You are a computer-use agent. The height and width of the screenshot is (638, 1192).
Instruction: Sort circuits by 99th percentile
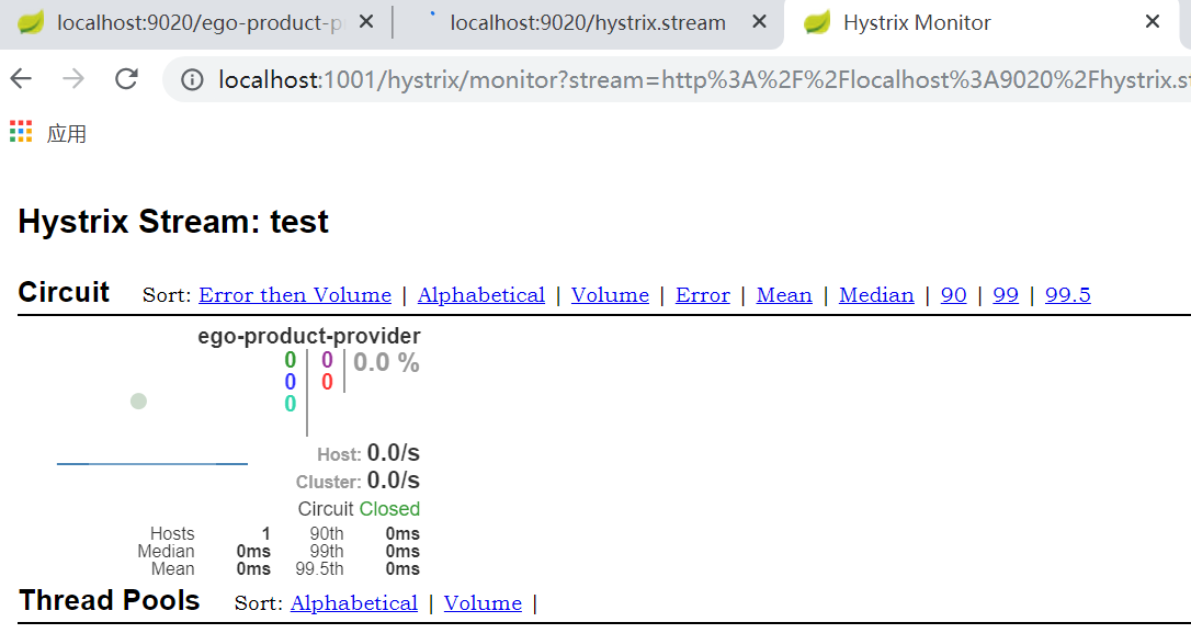point(1006,295)
